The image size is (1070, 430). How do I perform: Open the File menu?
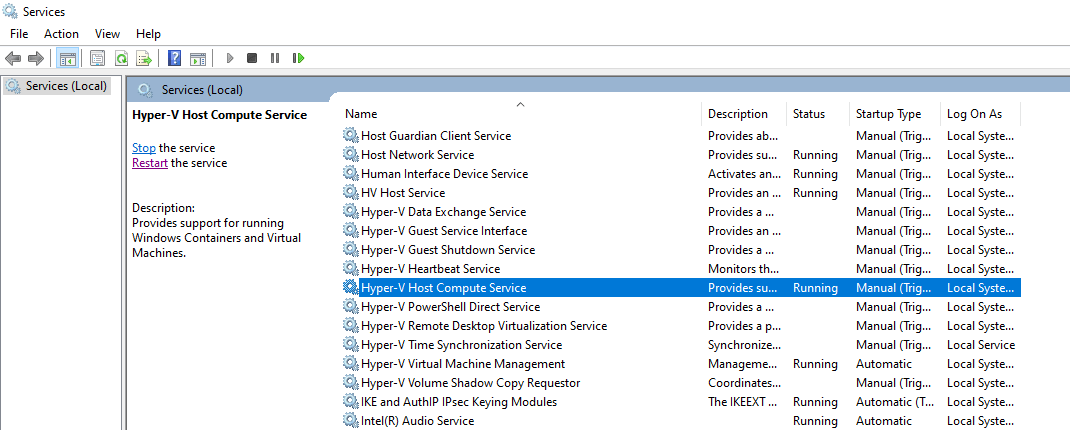coord(19,33)
